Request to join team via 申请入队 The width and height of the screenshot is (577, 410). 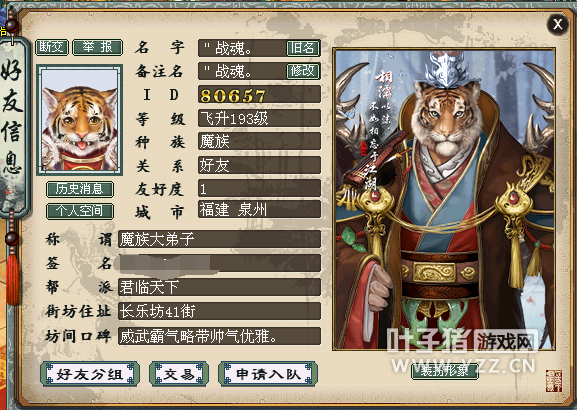point(268,374)
